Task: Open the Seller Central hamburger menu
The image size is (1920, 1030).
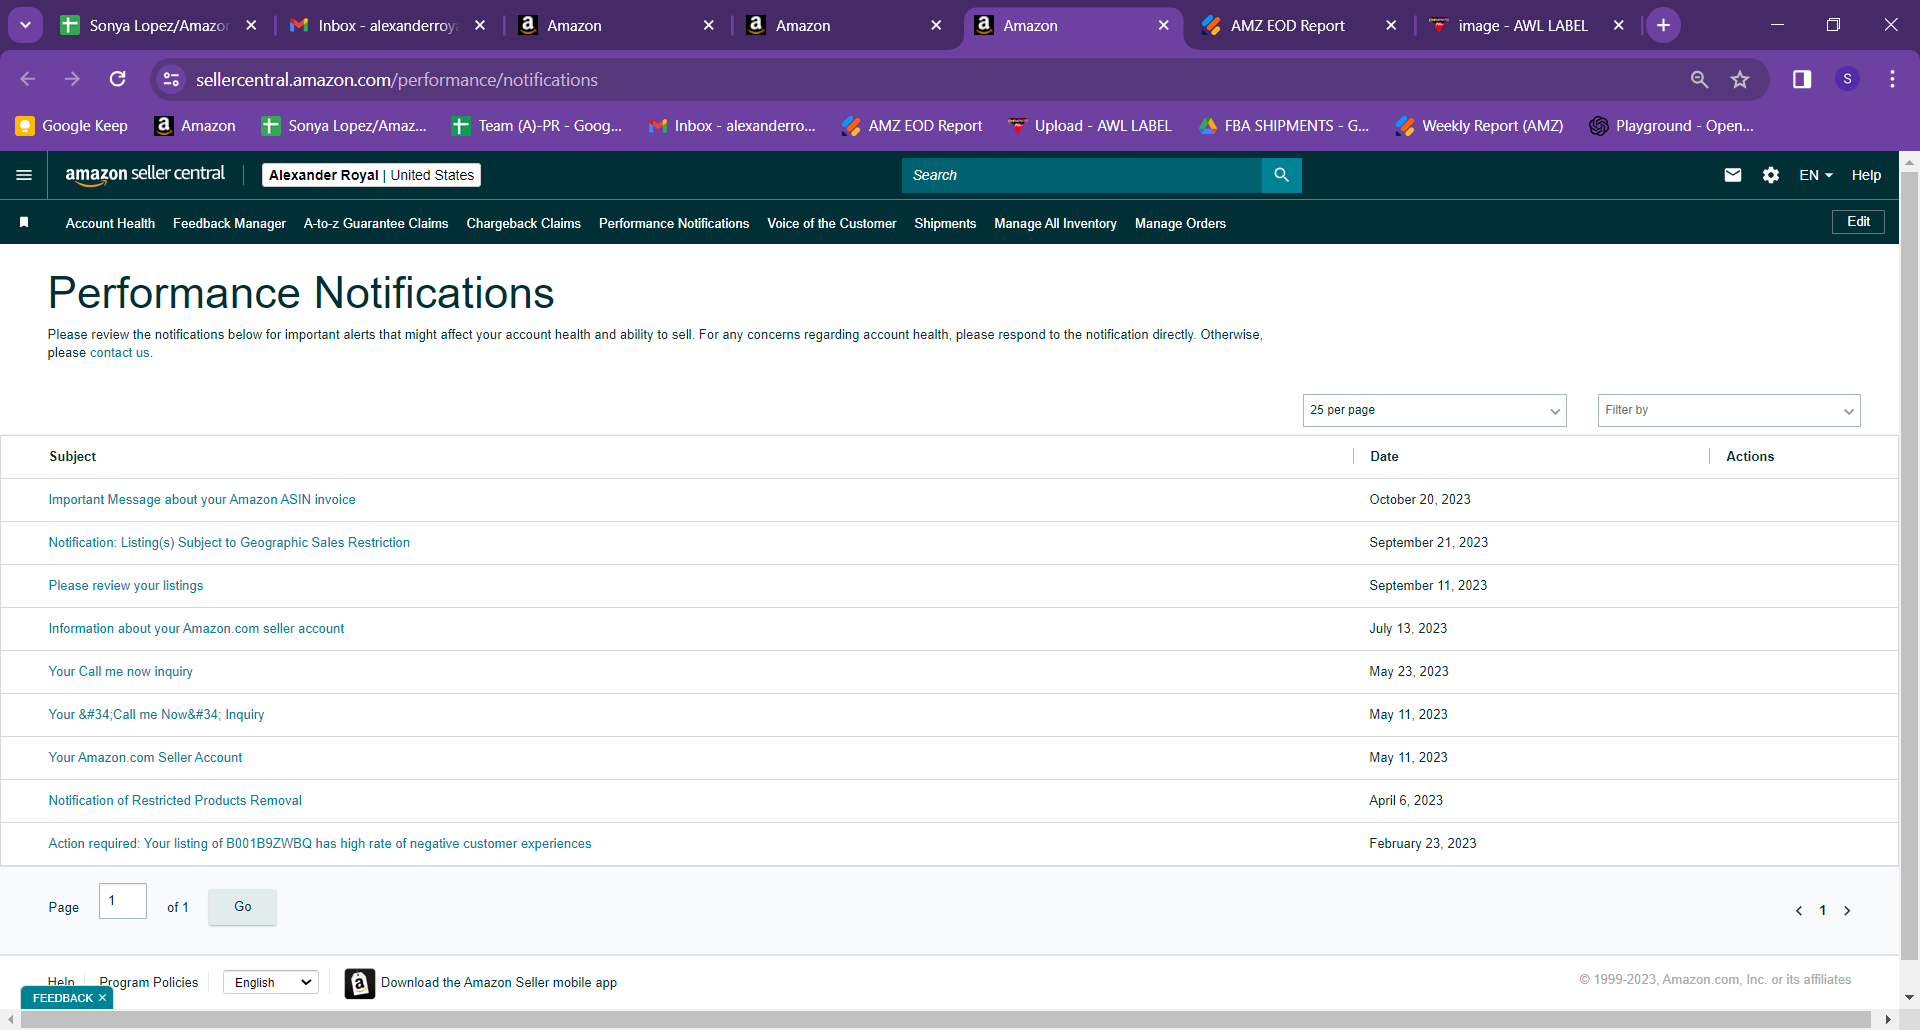Action: pyautogui.click(x=24, y=175)
